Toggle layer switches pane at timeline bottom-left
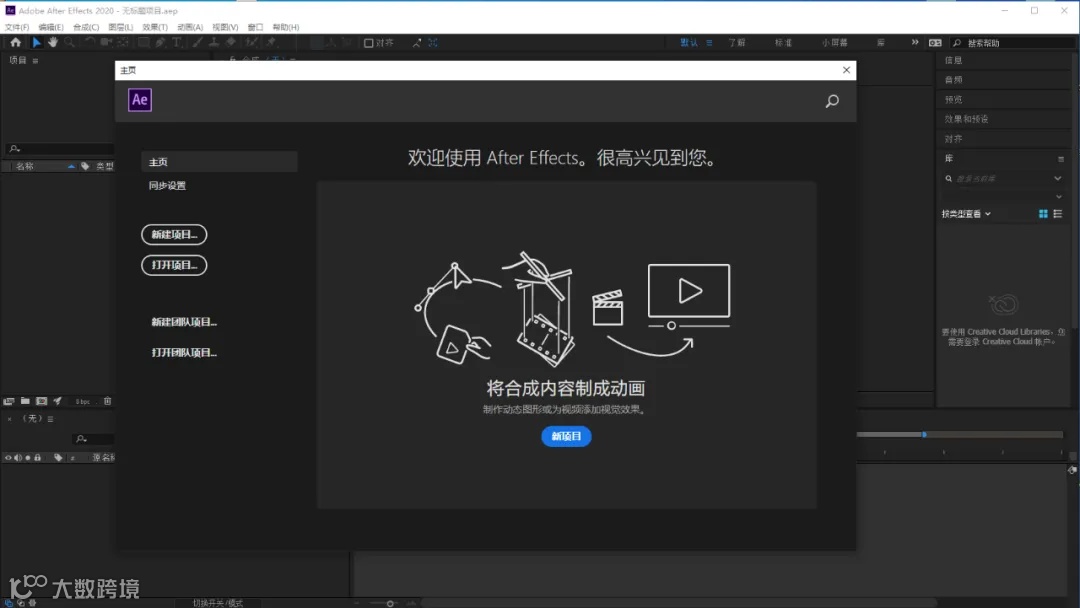Image resolution: width=1080 pixels, height=608 pixels. pyautogui.click(x=9, y=602)
